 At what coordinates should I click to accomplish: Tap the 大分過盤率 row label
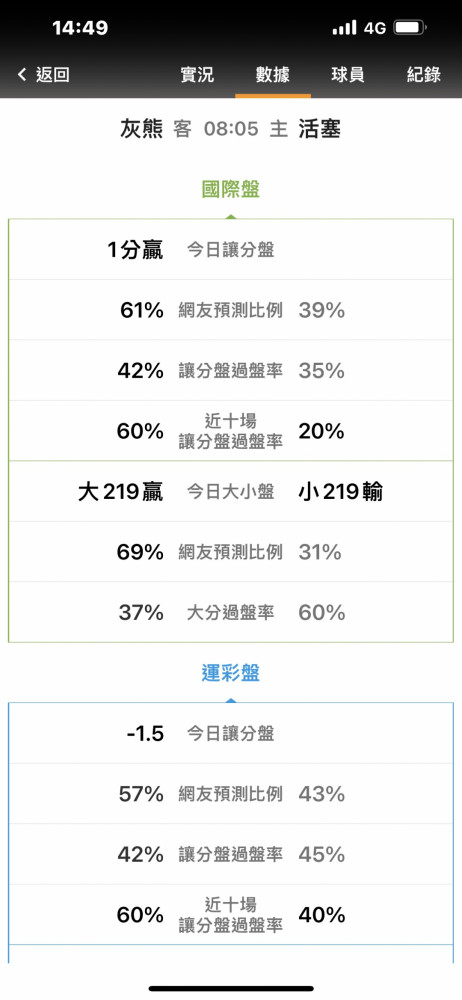(x=230, y=613)
